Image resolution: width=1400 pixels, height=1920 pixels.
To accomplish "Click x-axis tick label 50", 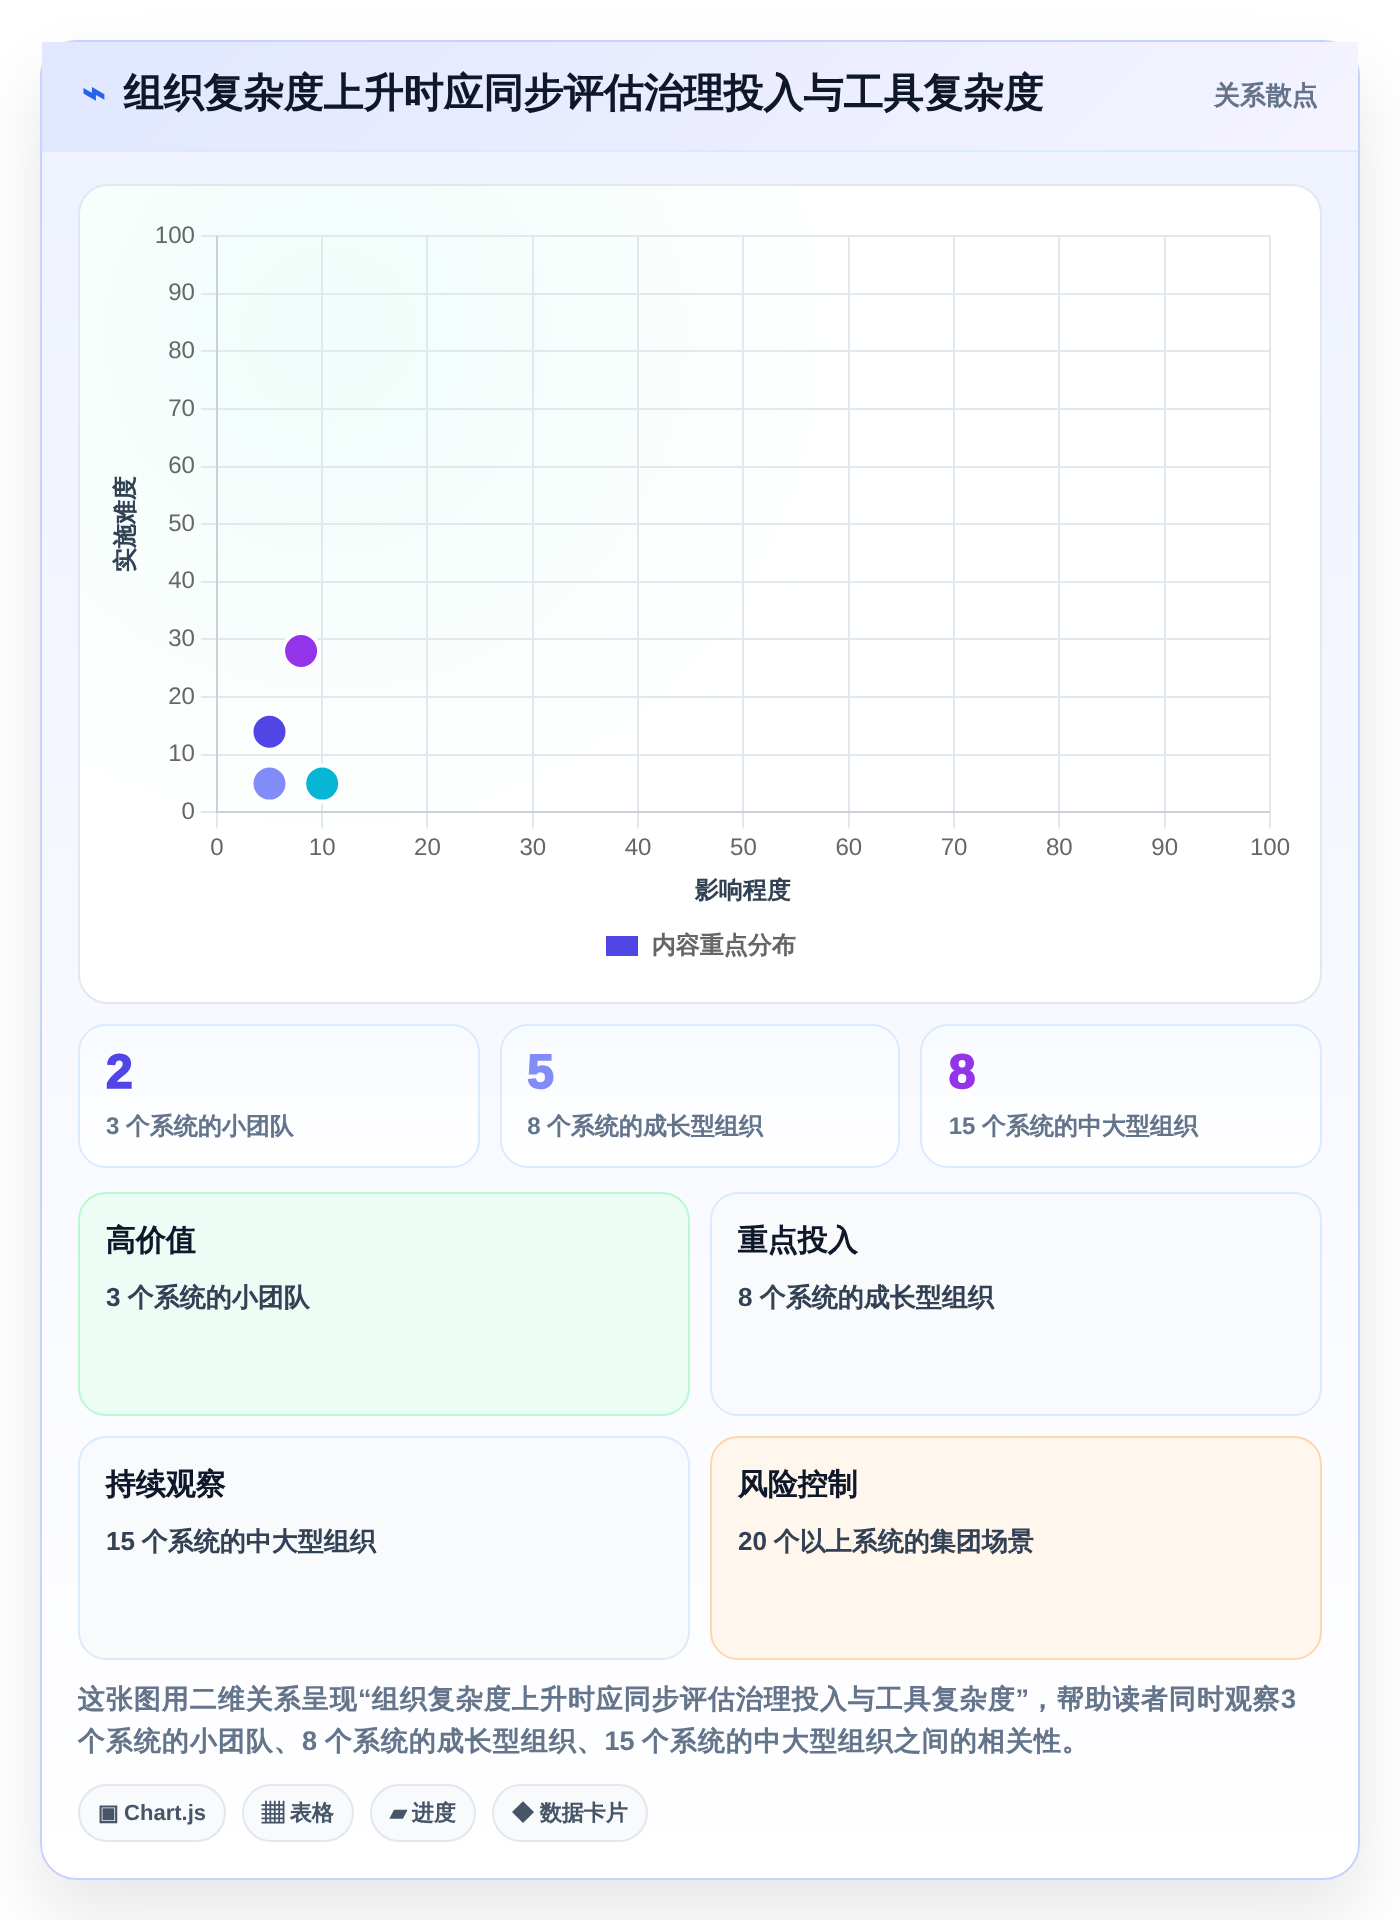I will (x=743, y=847).
